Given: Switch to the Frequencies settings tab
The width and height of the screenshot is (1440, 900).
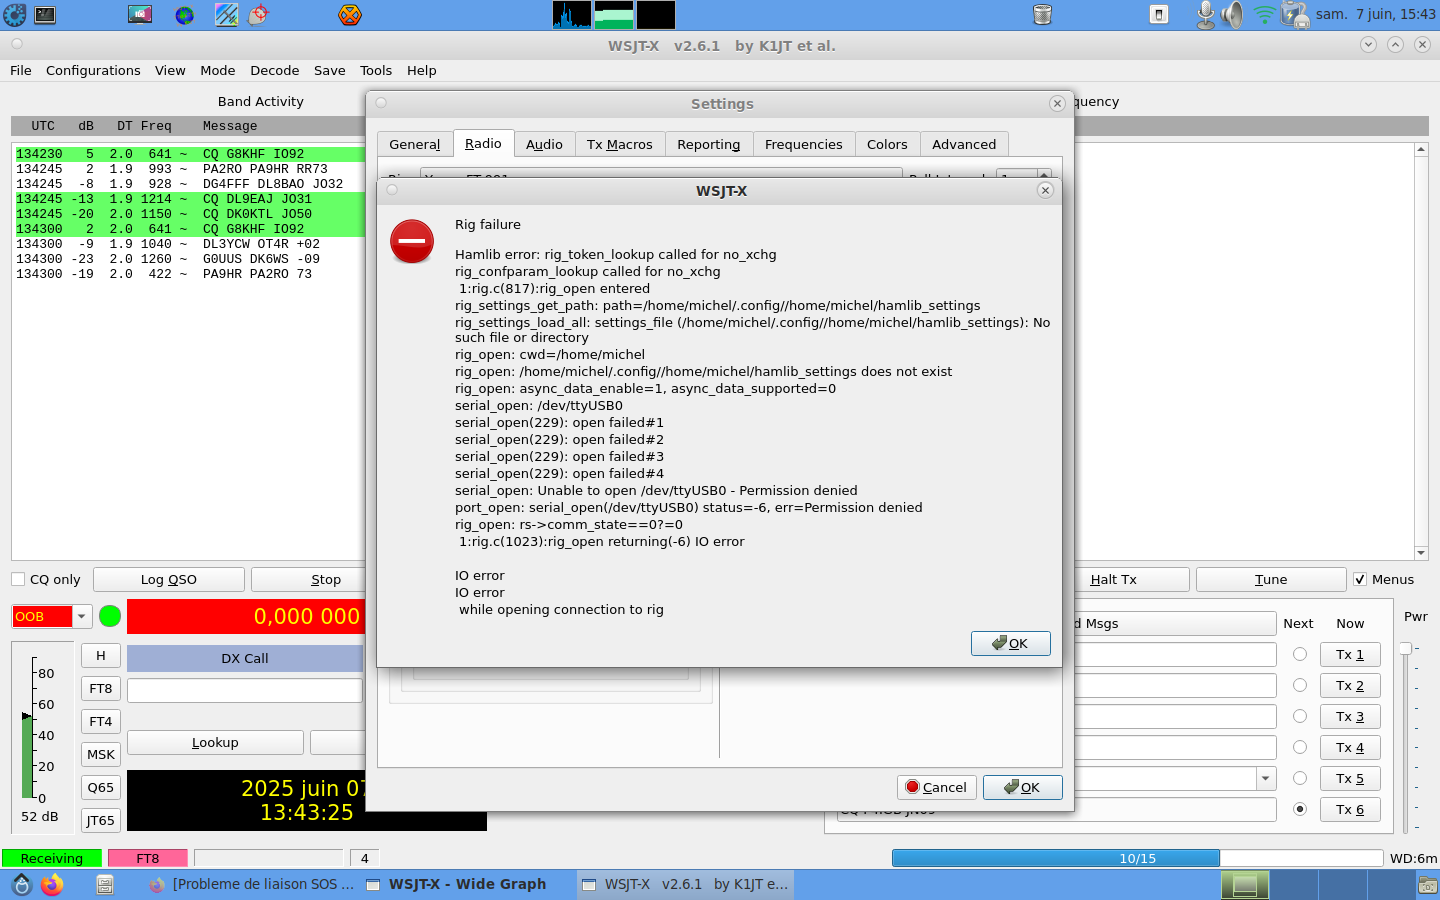Looking at the screenshot, I should 804,144.
